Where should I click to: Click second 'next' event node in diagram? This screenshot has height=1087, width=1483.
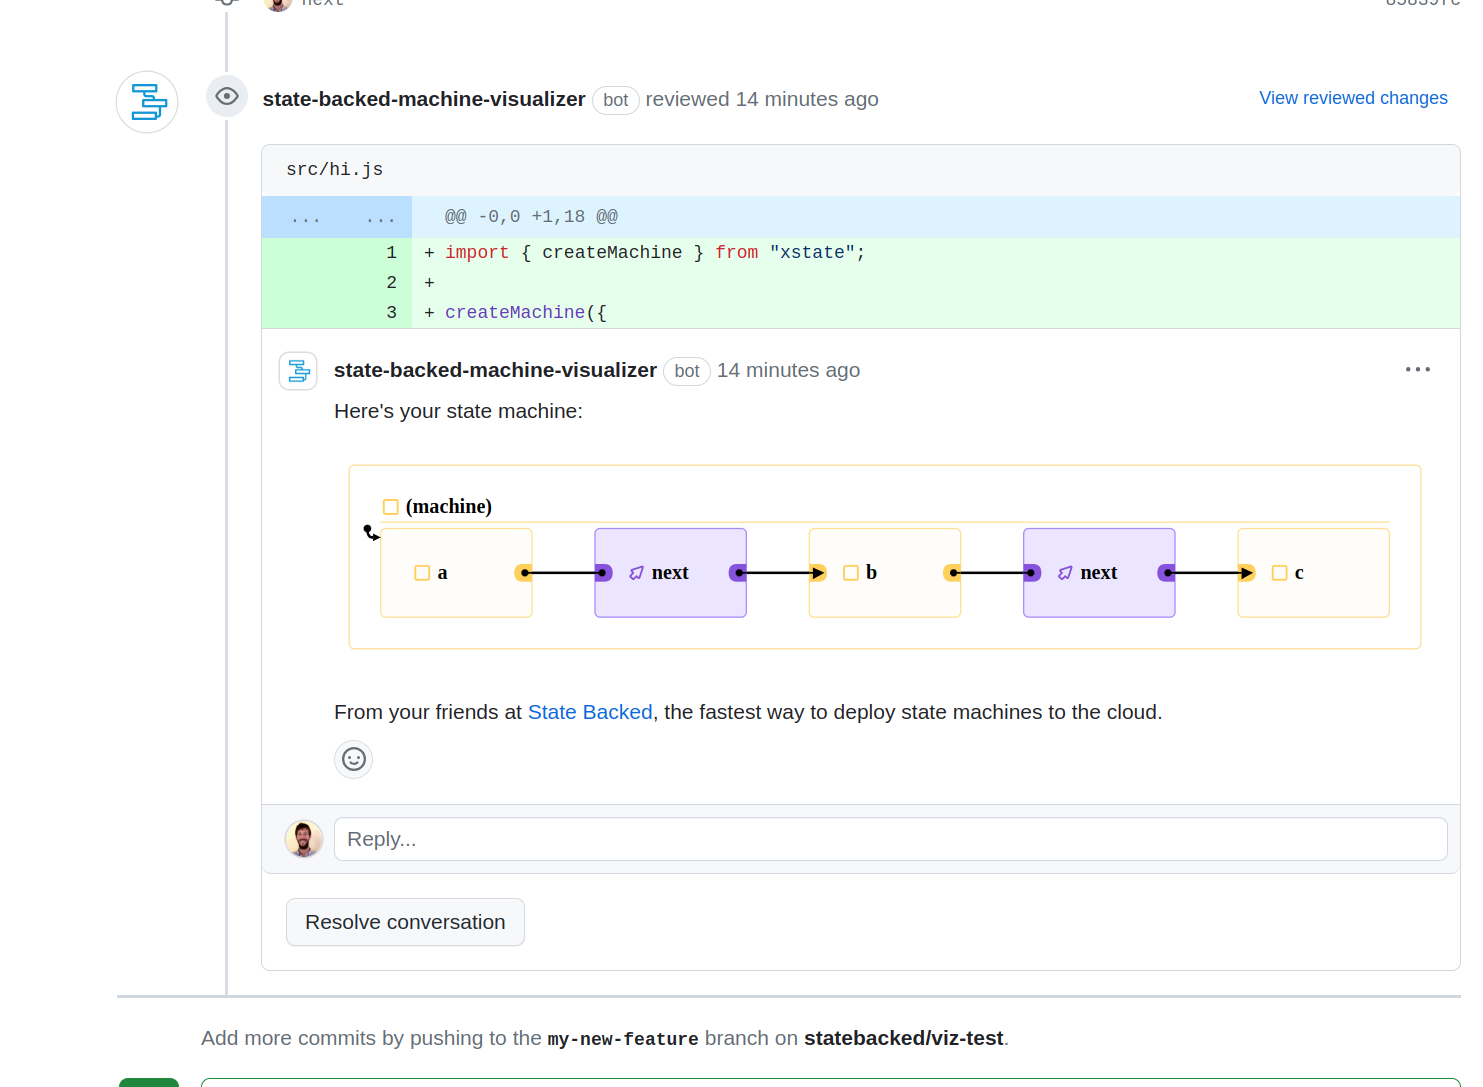[1098, 573]
